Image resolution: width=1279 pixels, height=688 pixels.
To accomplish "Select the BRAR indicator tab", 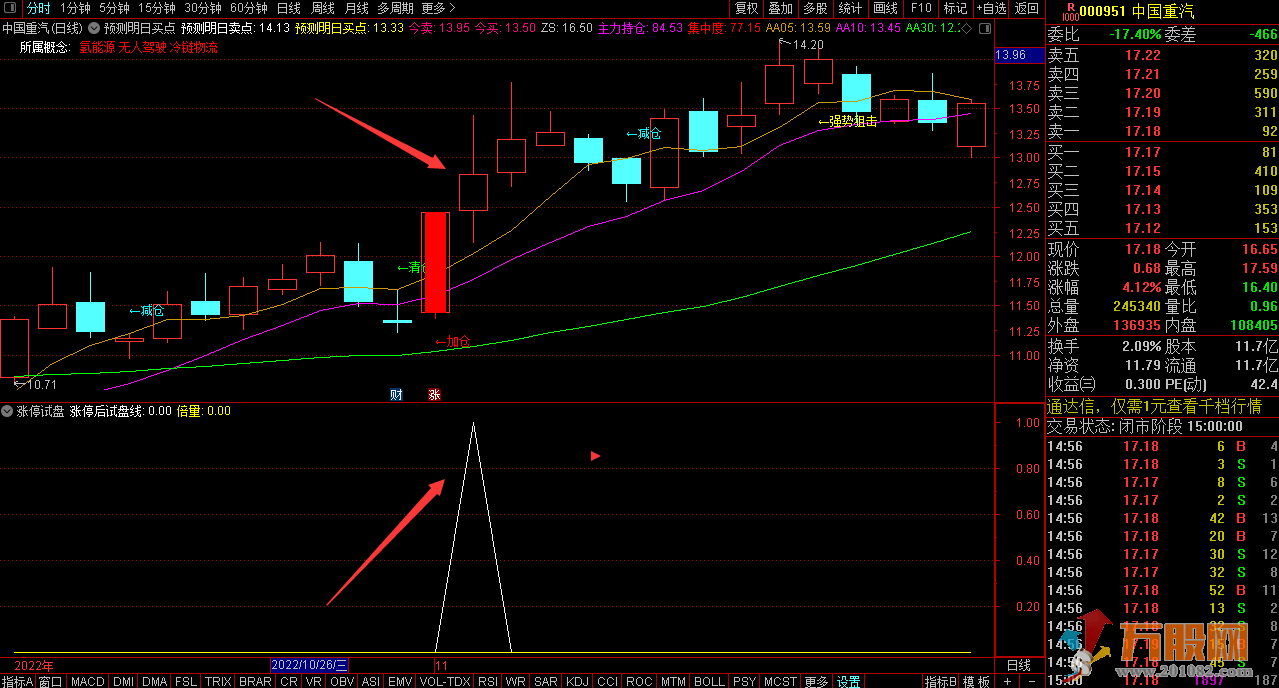I will coord(255,681).
